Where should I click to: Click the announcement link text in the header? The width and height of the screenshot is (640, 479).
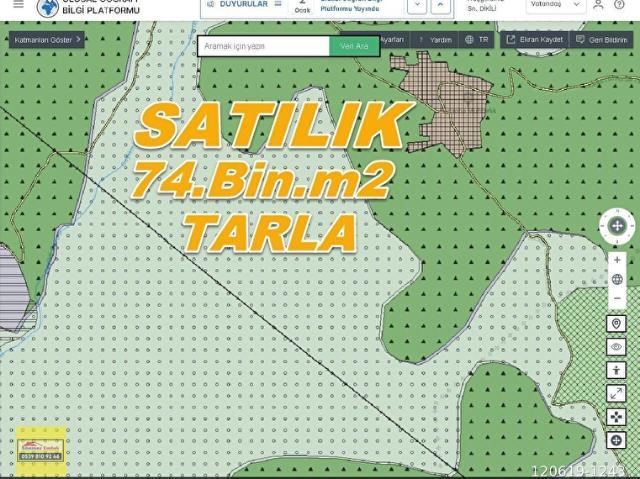coord(350,4)
